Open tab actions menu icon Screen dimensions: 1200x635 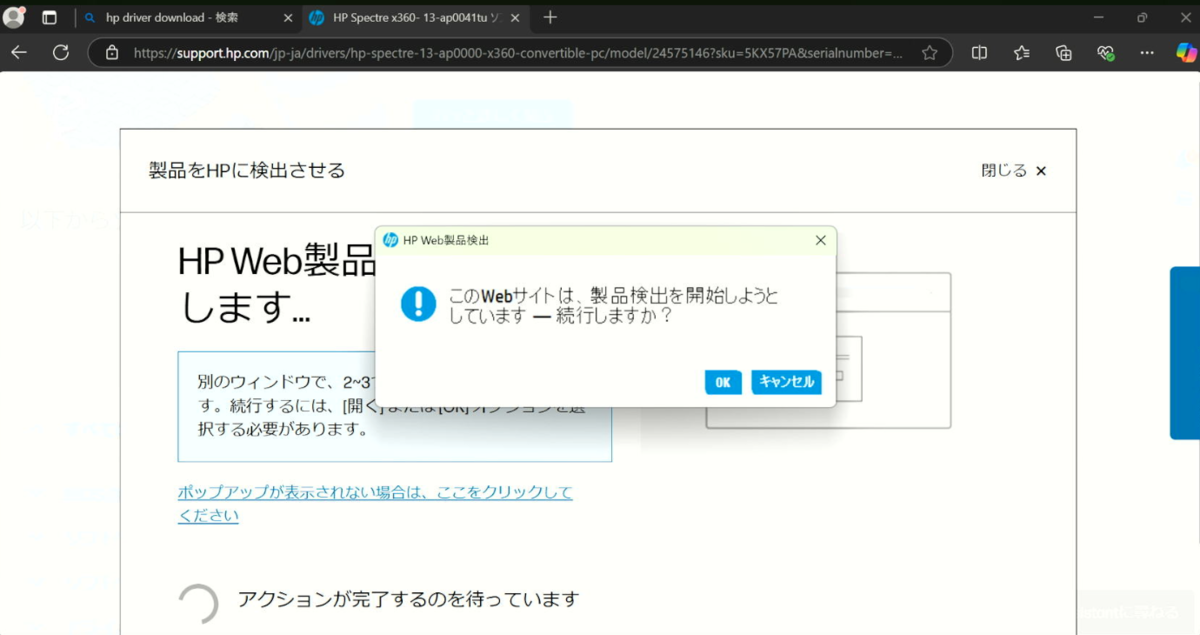point(49,18)
